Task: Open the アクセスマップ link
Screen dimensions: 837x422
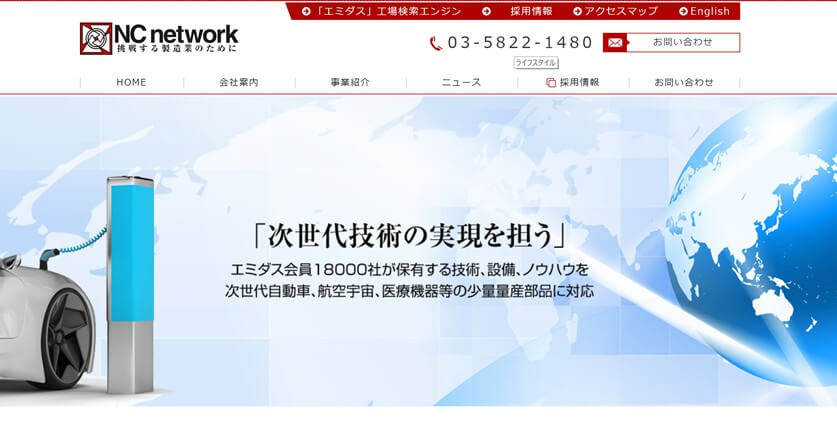Action: coord(620,11)
